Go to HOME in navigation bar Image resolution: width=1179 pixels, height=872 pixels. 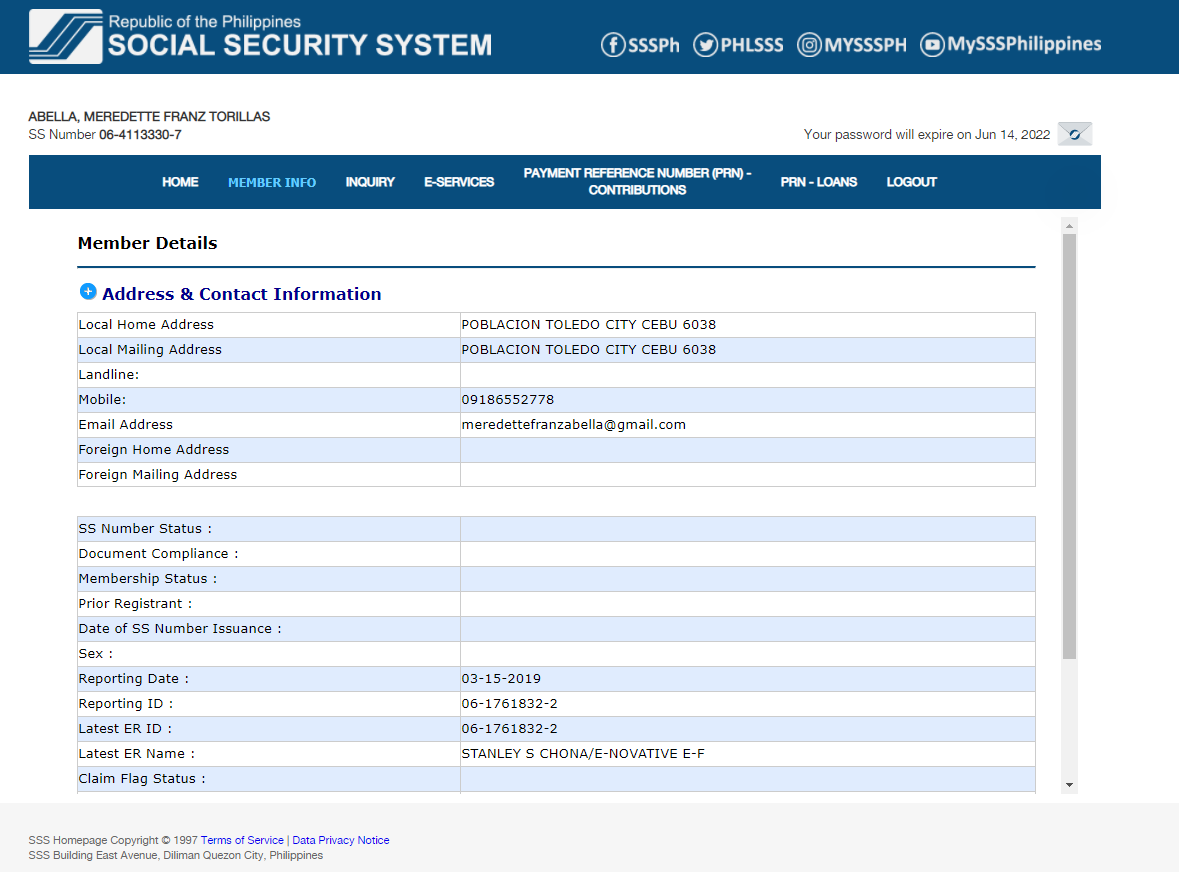(180, 182)
